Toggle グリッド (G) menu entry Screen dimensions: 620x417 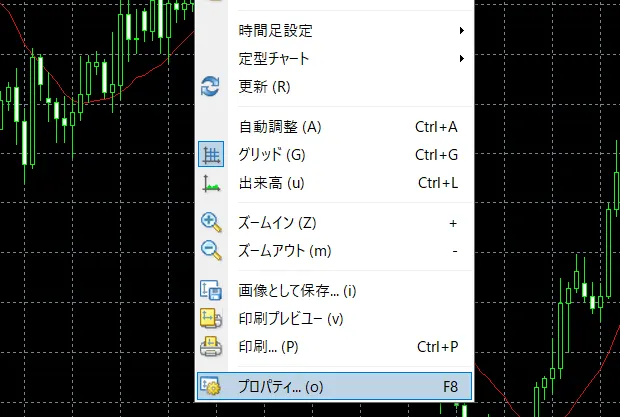pos(335,155)
